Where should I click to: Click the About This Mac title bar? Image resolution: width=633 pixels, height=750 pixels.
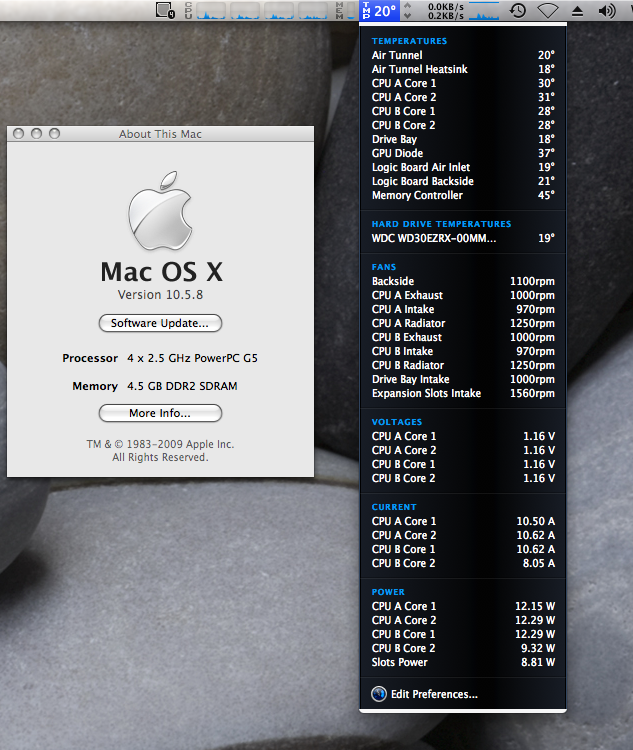[x=160, y=134]
